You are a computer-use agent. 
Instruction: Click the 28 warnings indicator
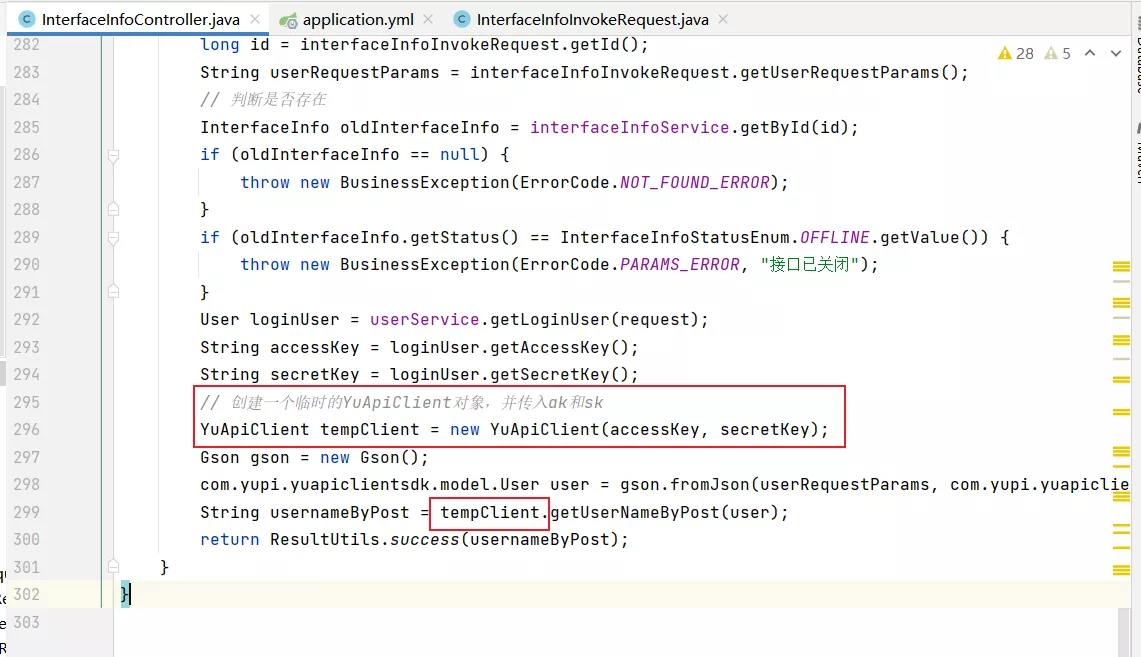pos(1016,53)
